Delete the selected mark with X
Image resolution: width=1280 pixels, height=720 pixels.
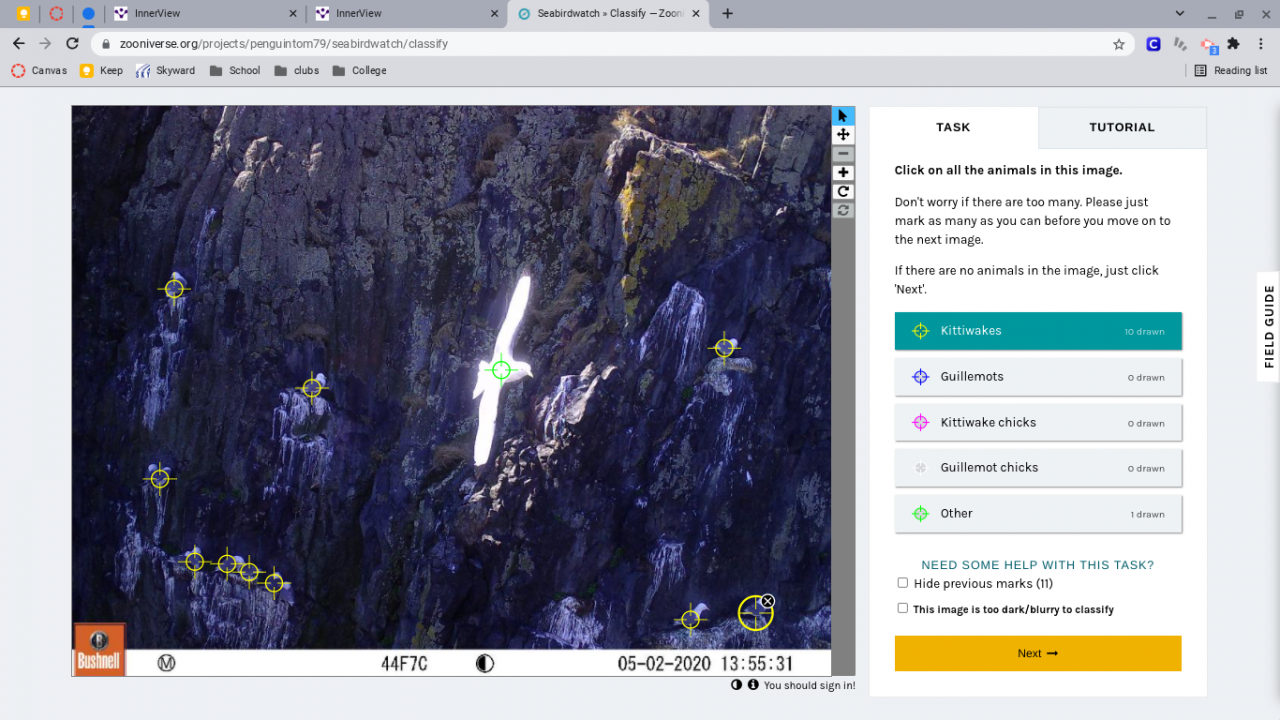(767, 601)
